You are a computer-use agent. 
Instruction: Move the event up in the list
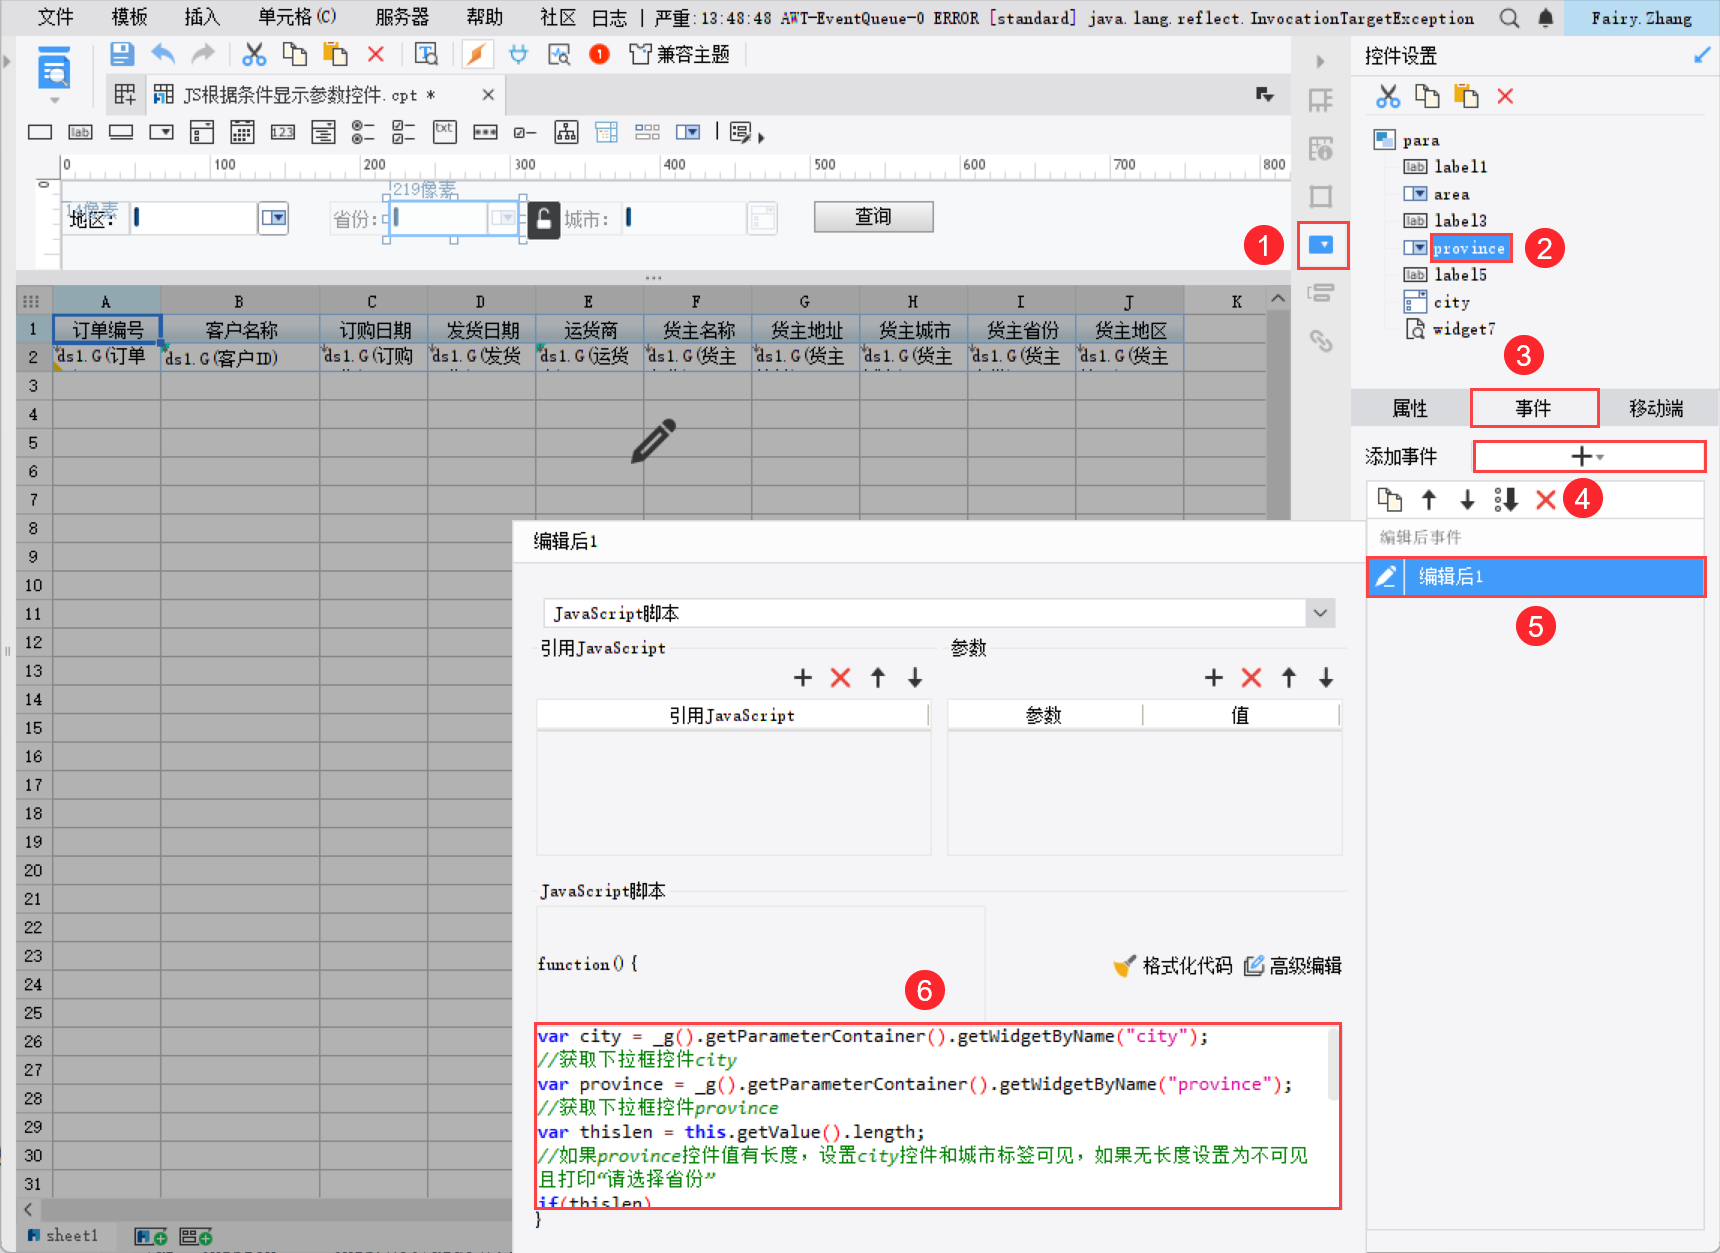(x=1429, y=499)
